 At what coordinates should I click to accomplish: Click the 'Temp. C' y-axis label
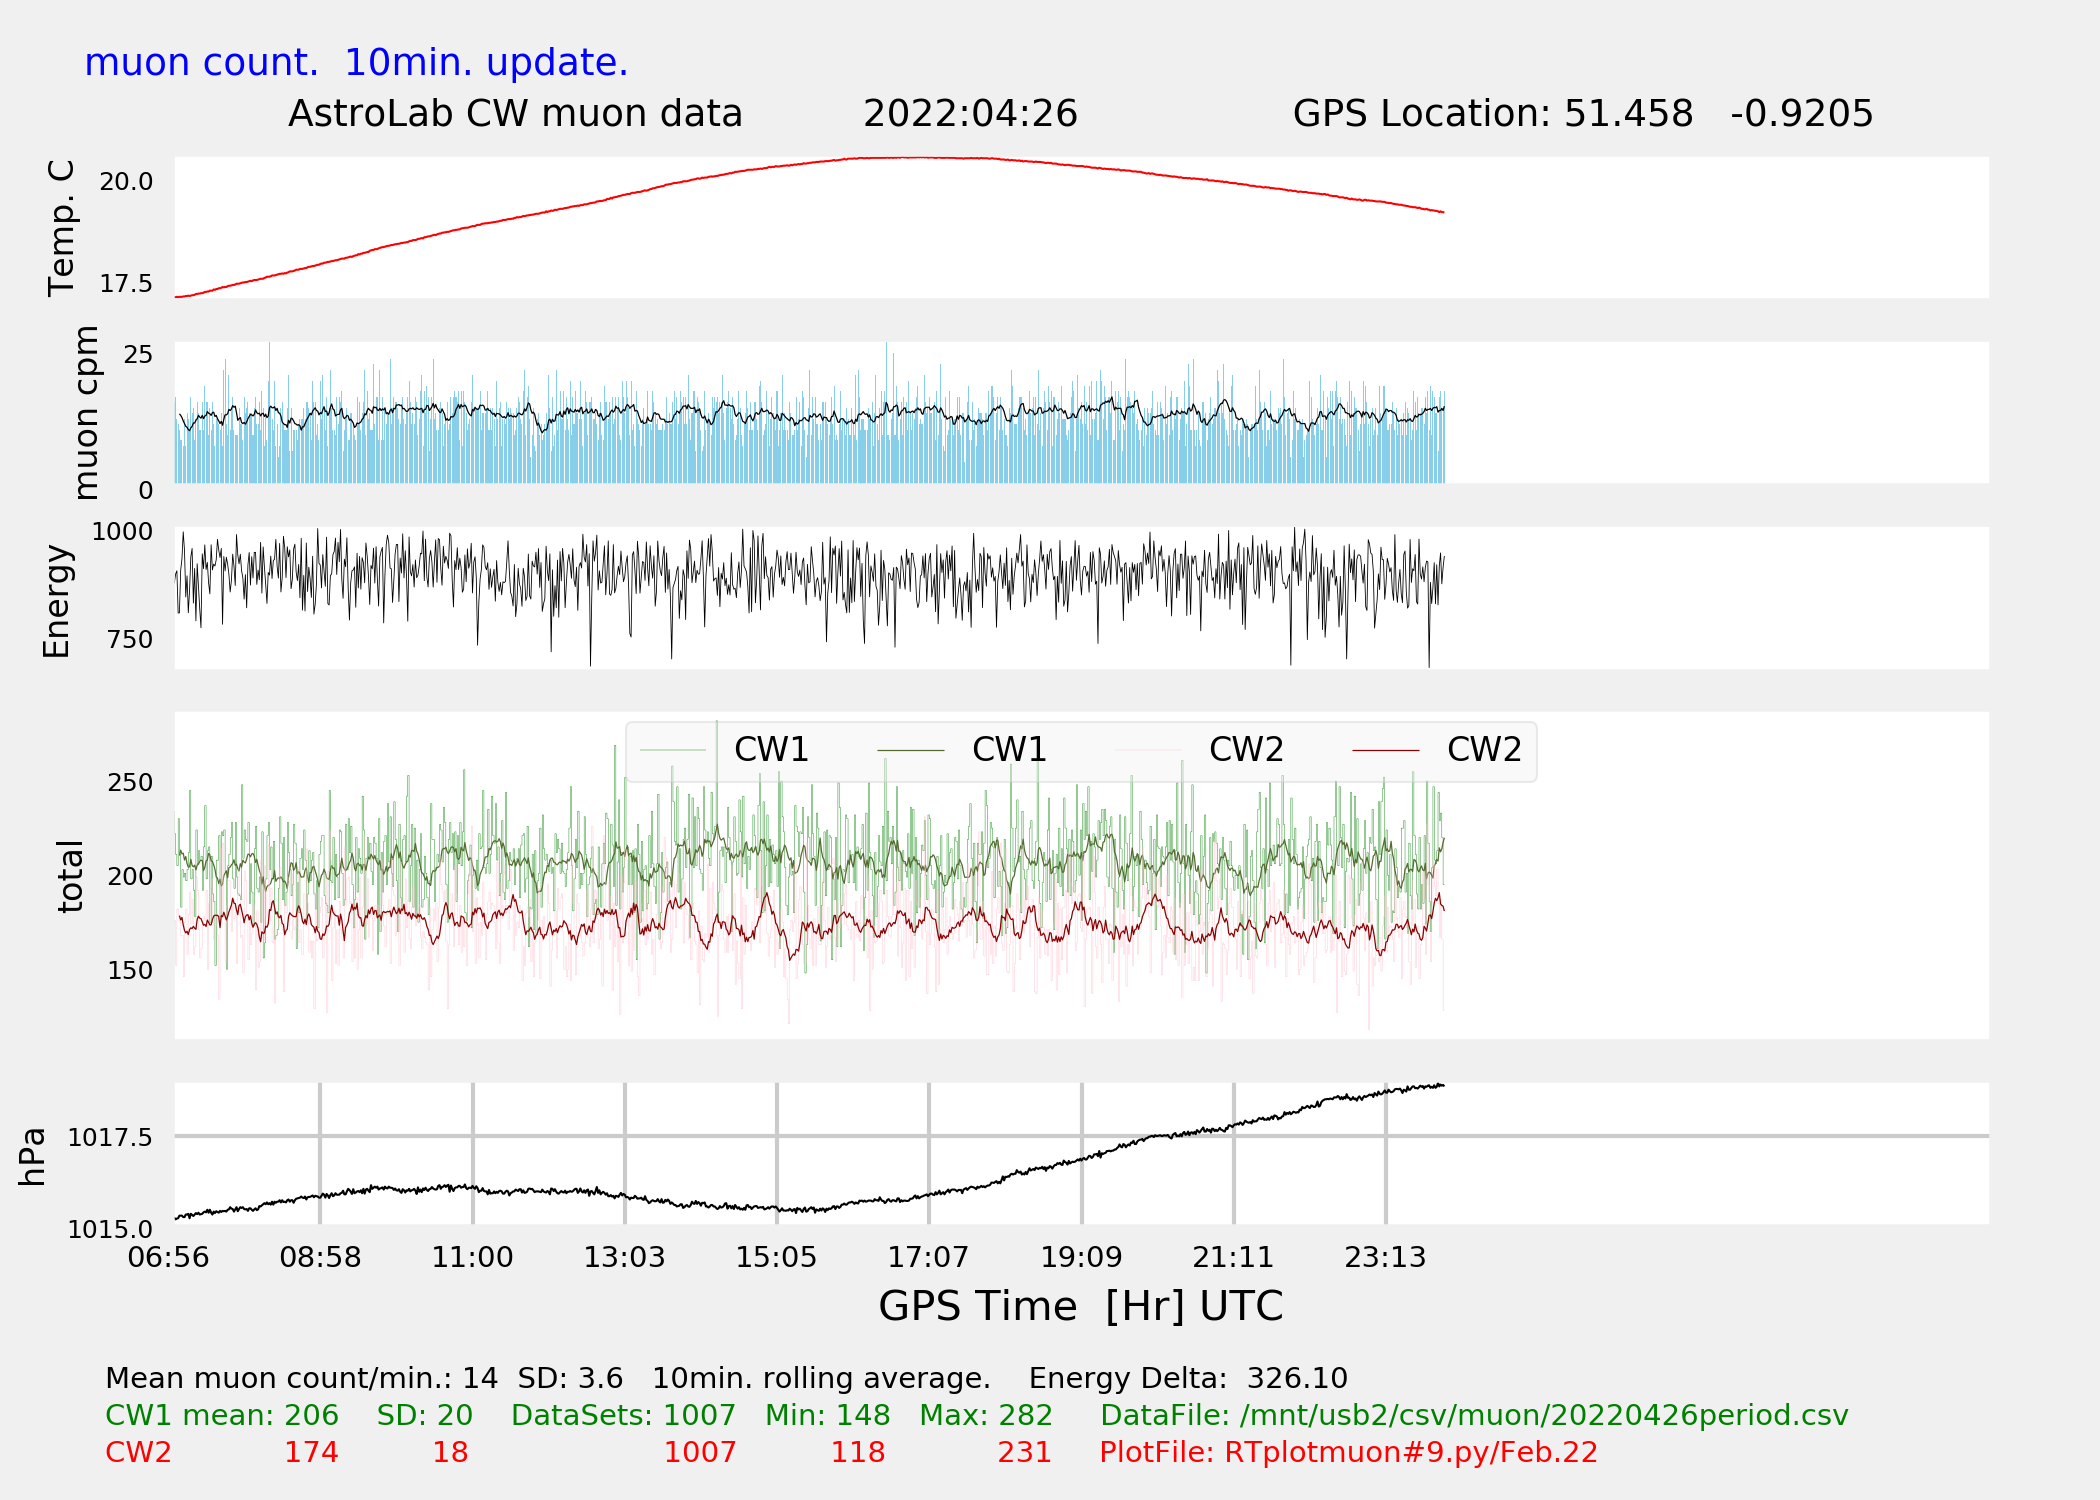[x=61, y=228]
